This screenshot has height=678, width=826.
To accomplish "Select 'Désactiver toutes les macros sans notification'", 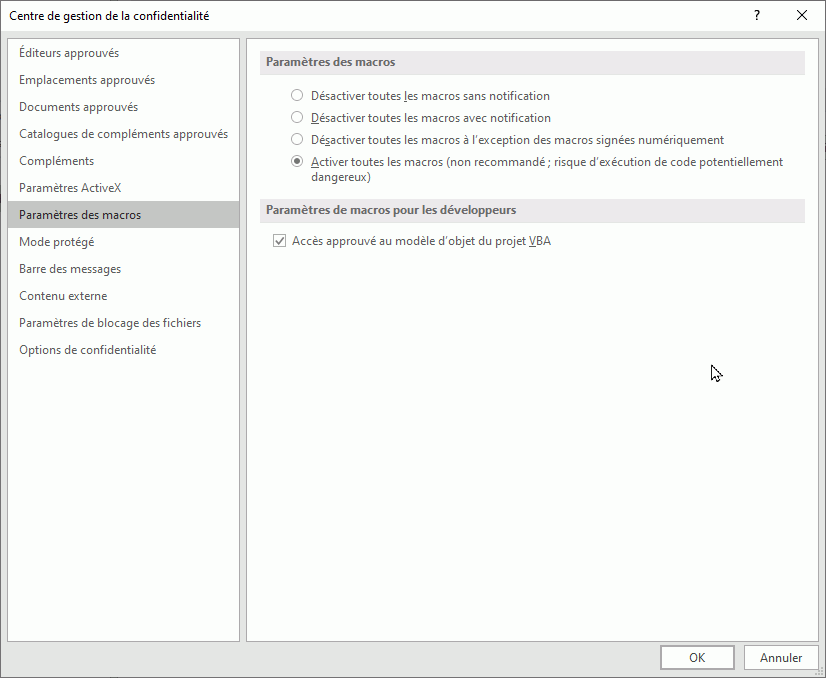I will click(x=297, y=95).
